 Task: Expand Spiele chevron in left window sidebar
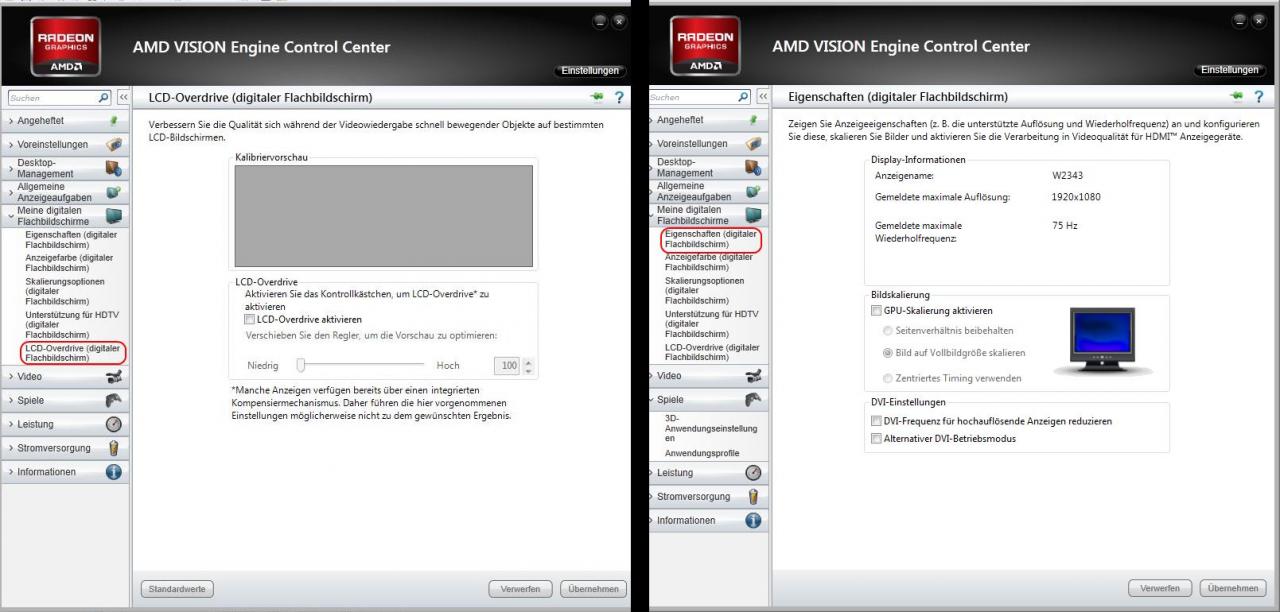pos(10,400)
